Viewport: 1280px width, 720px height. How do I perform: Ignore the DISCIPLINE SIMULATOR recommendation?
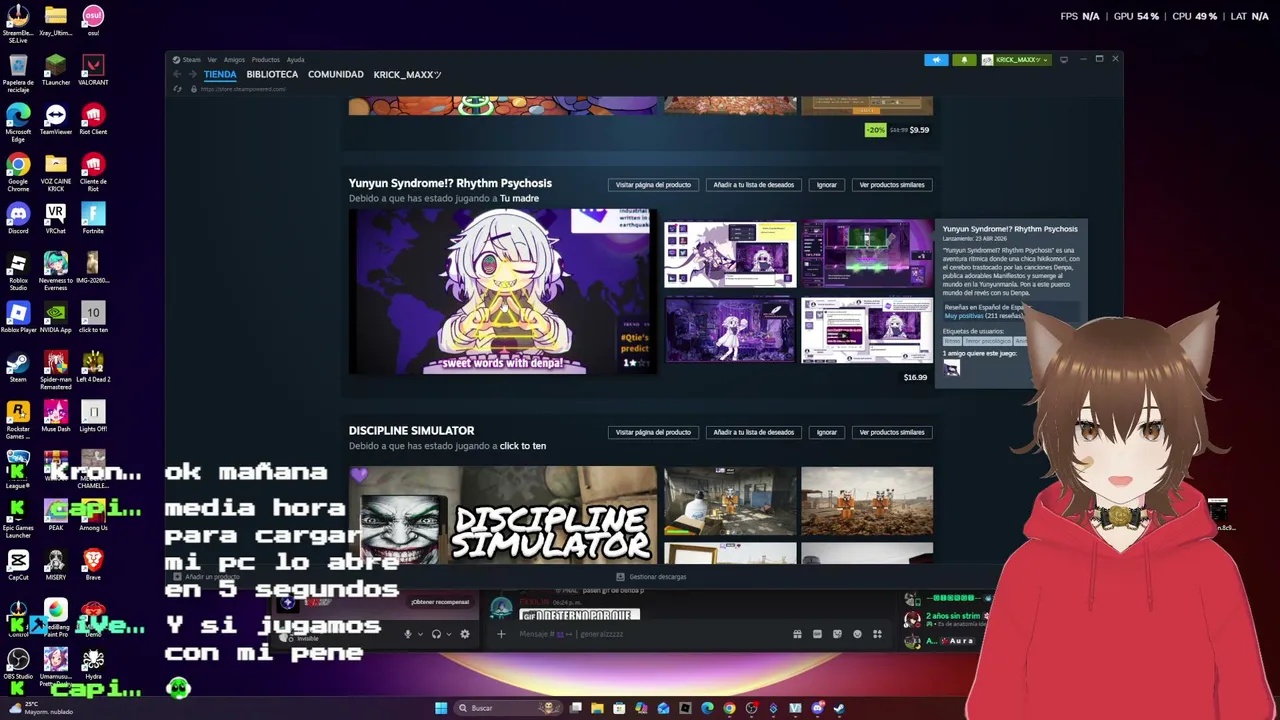[x=826, y=432]
